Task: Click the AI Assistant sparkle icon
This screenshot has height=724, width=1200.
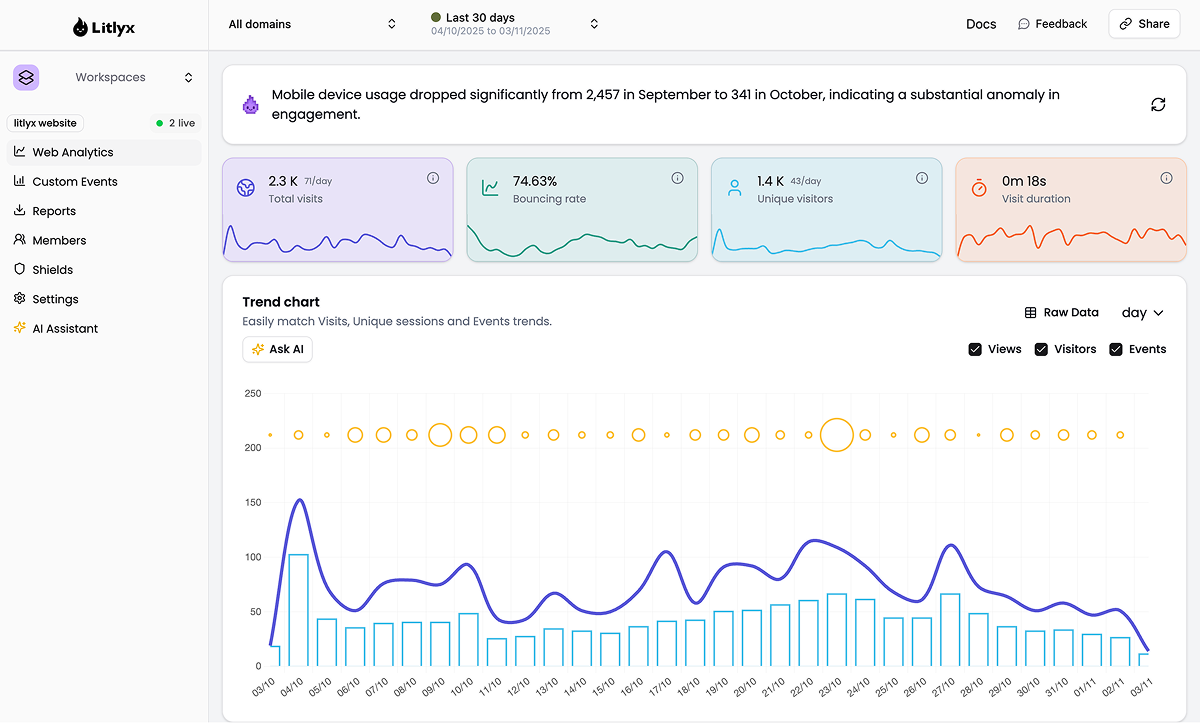Action: click(19, 328)
